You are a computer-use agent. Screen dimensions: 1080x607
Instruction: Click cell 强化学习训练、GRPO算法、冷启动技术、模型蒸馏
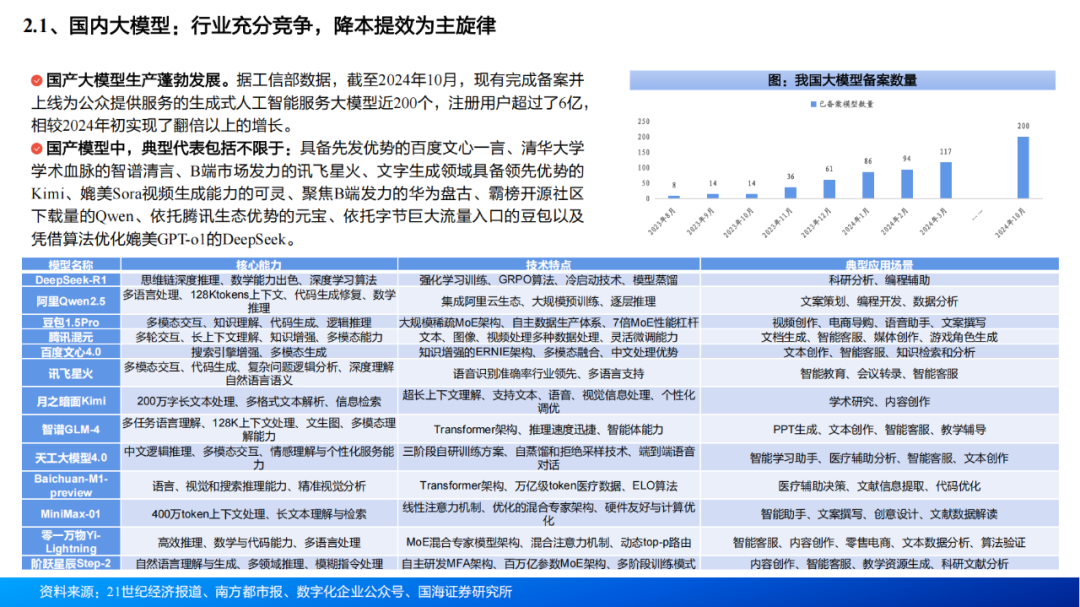click(548, 280)
